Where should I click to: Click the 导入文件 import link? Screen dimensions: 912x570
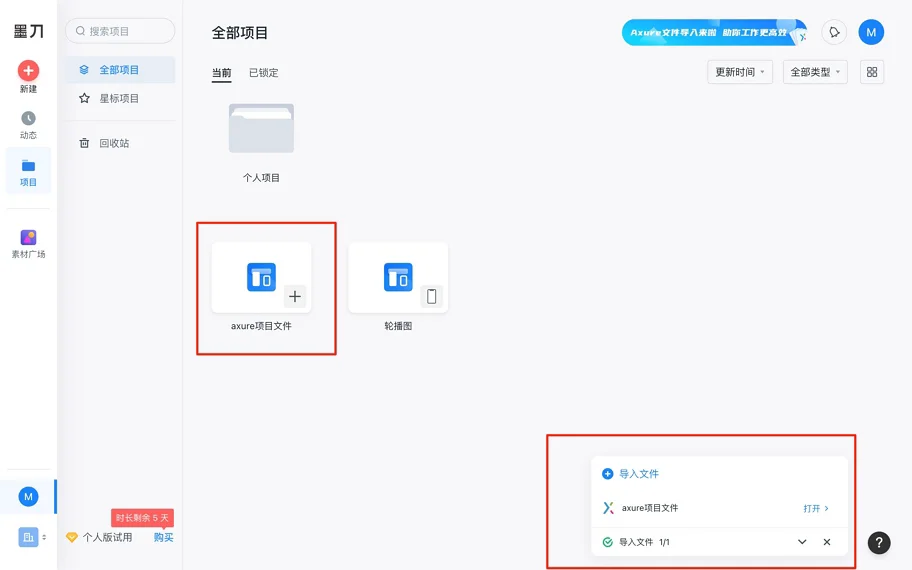tap(630, 474)
